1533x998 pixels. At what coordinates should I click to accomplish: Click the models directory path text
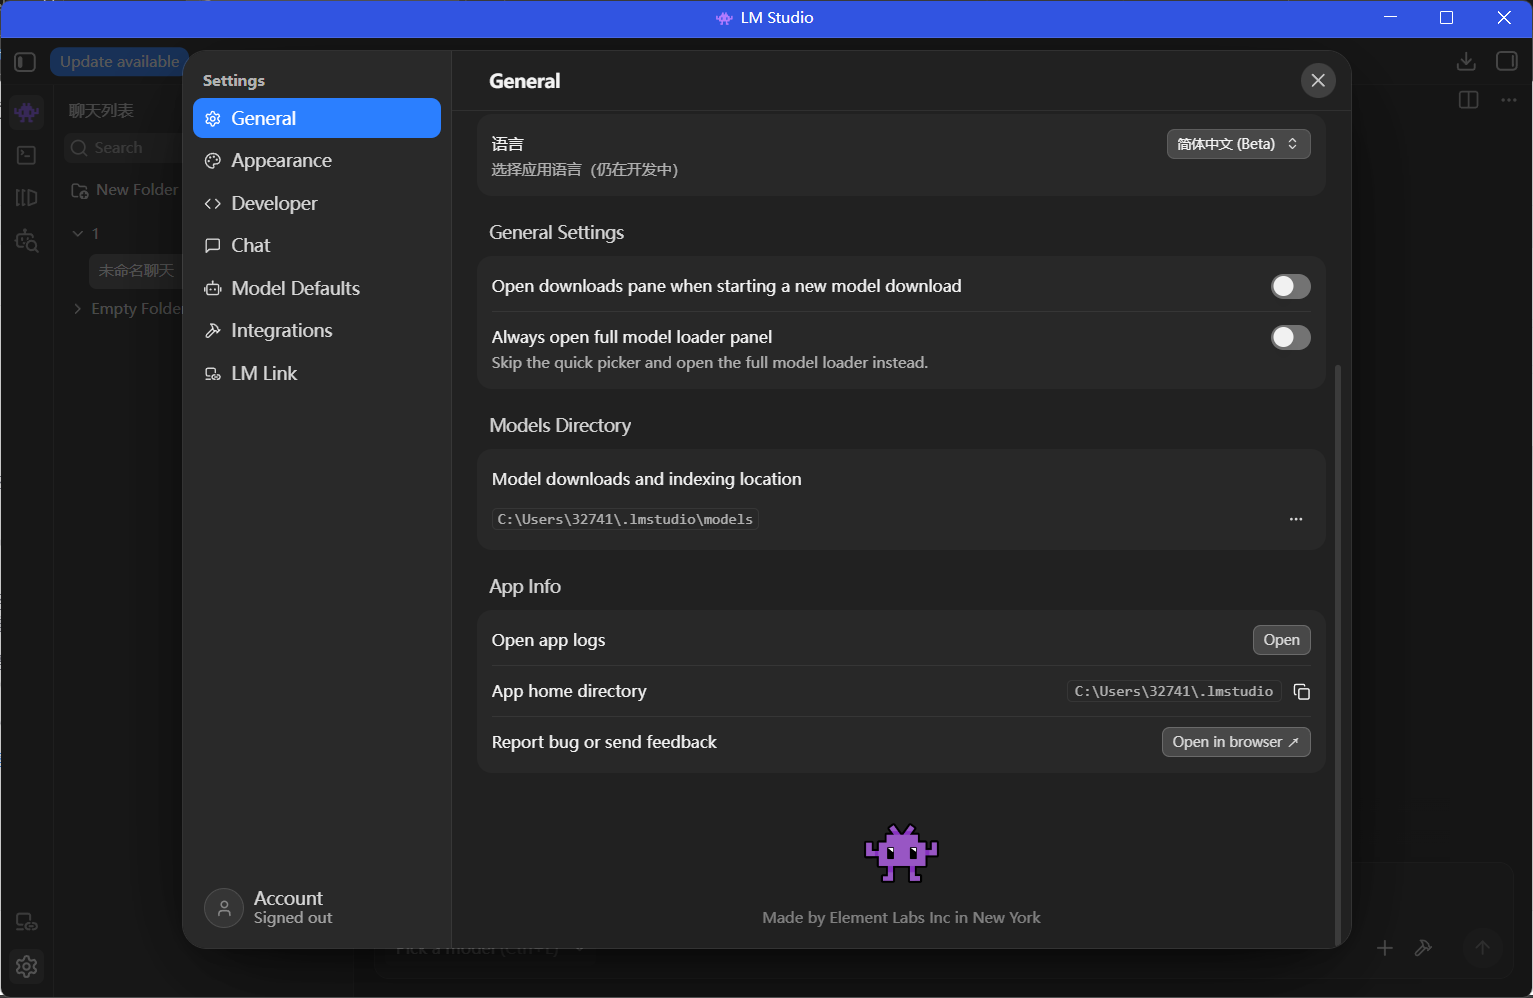coord(625,519)
